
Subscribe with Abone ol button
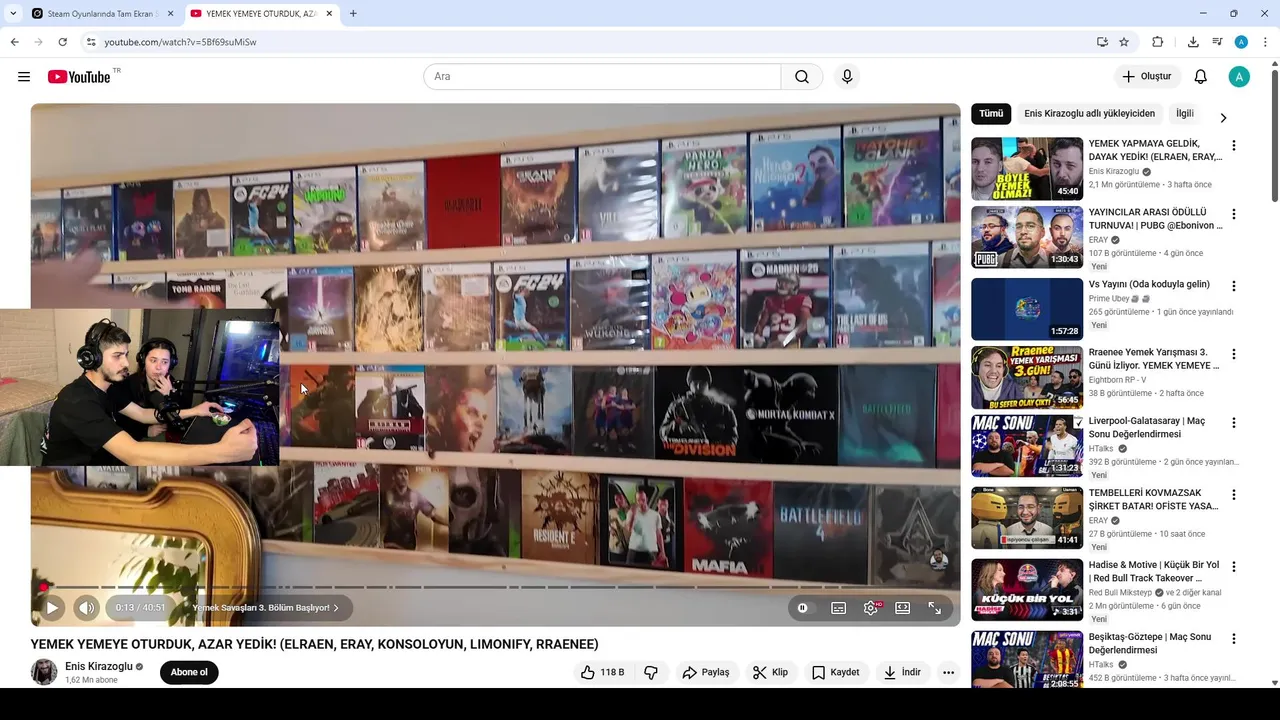click(189, 672)
